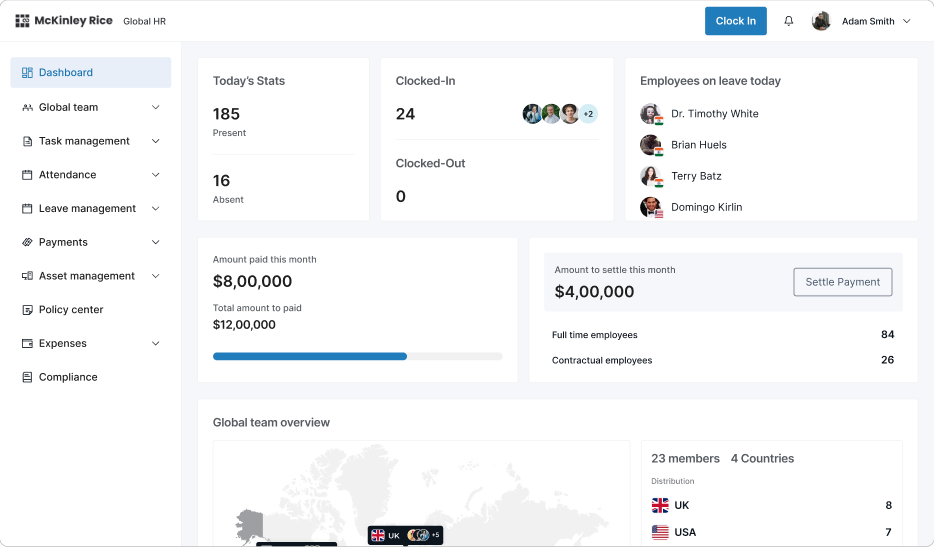Click Dr. Timothy White name
The width and height of the screenshot is (934, 547).
715,114
